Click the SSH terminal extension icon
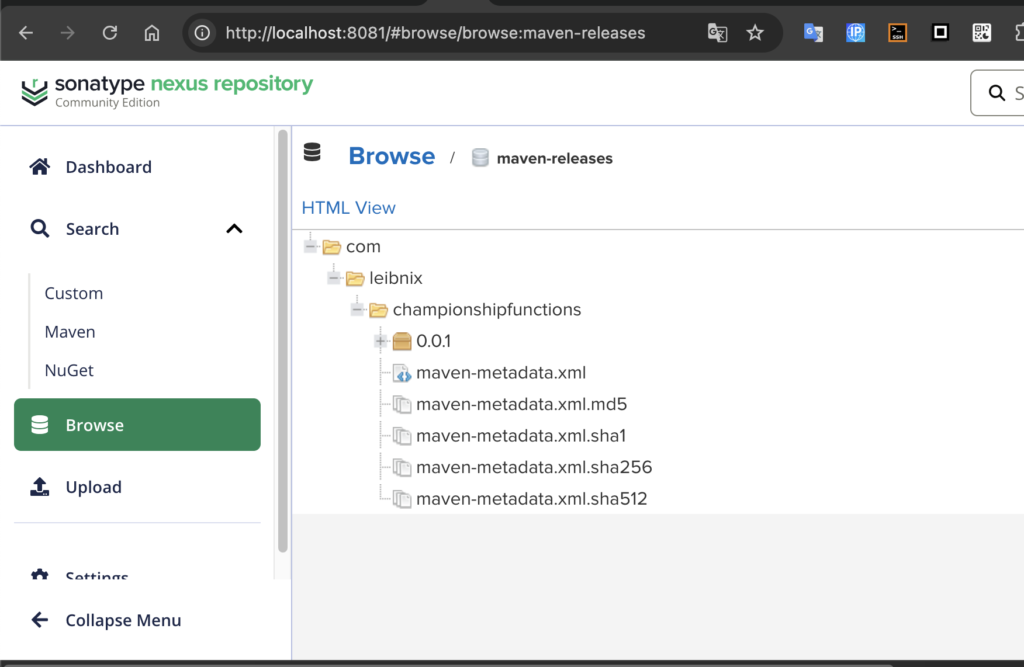Image resolution: width=1024 pixels, height=667 pixels. 898,33
